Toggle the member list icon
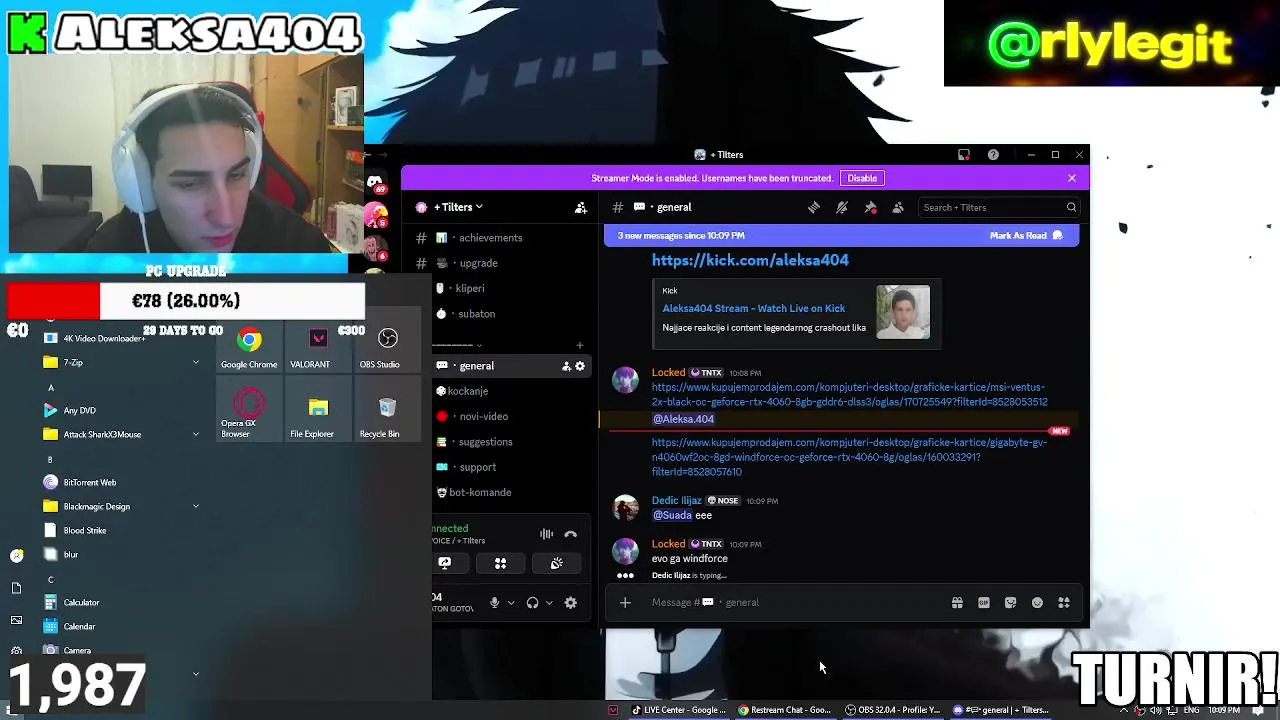 point(898,207)
